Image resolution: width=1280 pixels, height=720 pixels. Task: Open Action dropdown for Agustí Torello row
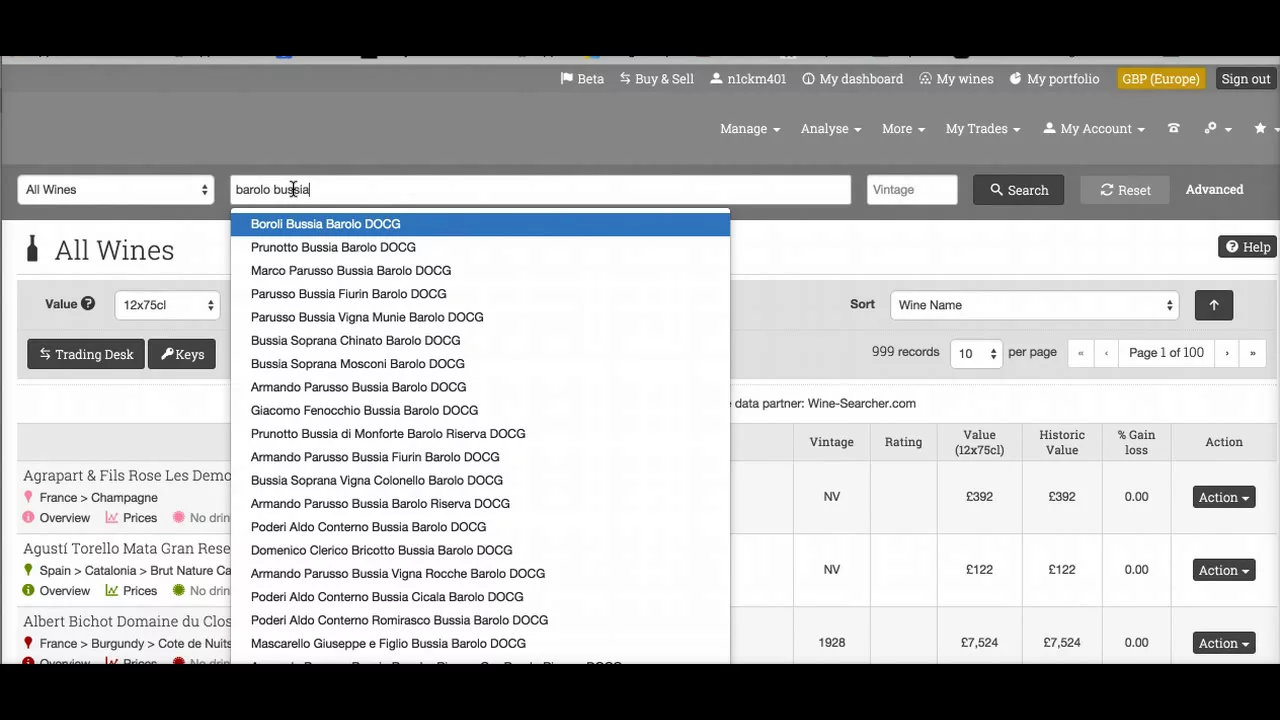(x=1224, y=570)
